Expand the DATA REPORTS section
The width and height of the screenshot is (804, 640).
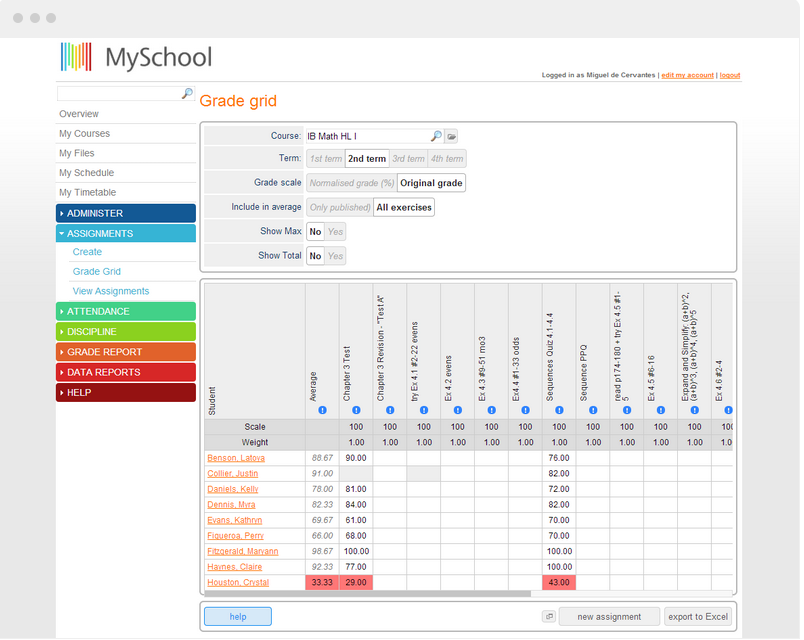coord(126,372)
